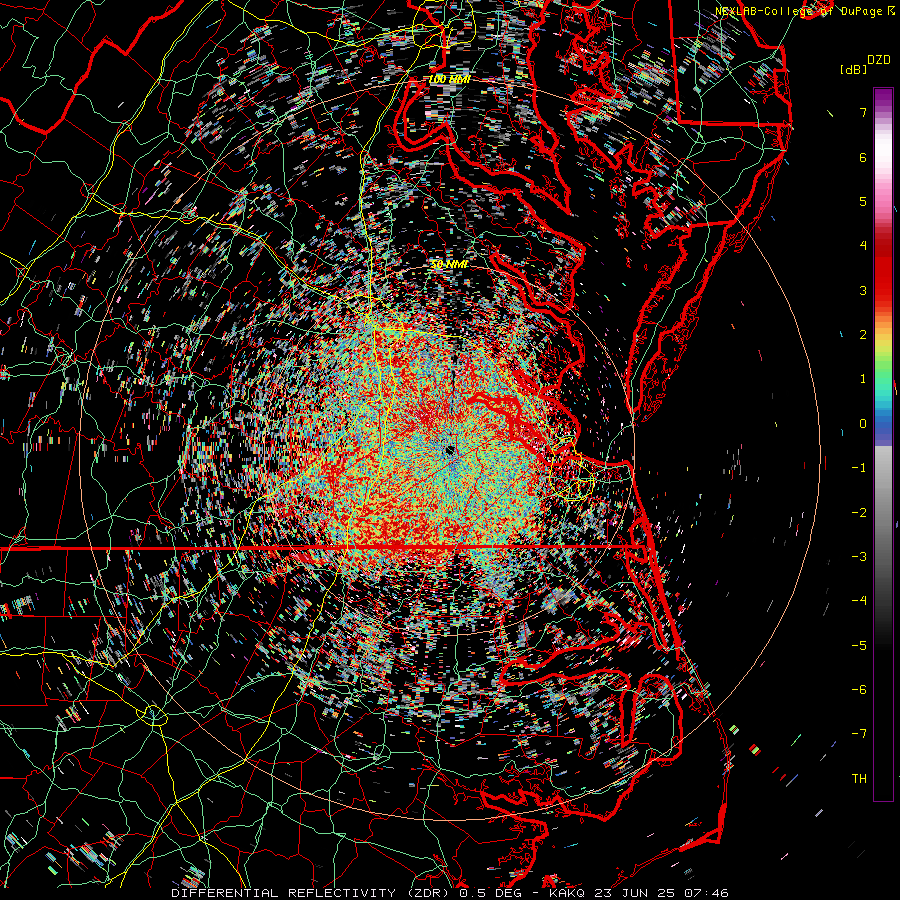Viewport: 900px width, 900px height.
Task: Click the 0 dB scale label
Action: coord(863,424)
